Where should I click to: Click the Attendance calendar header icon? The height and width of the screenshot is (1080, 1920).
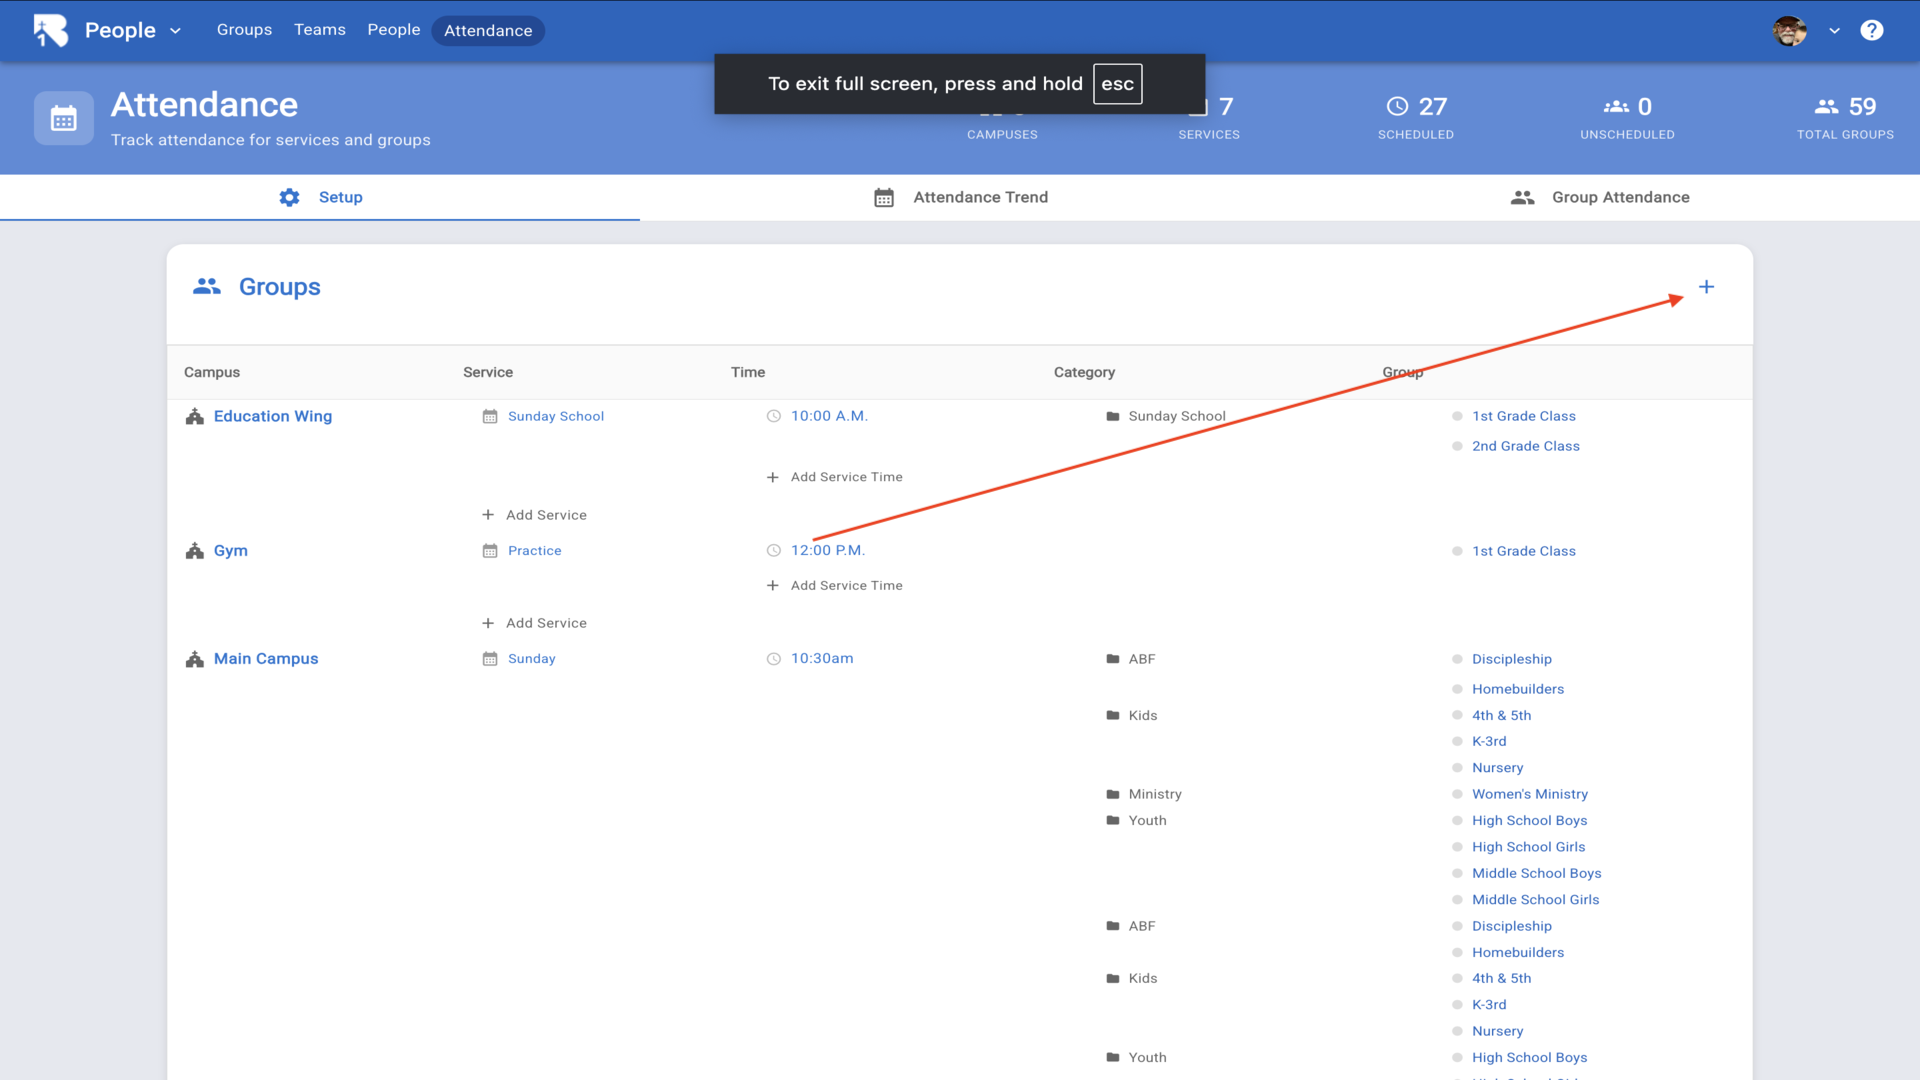64,119
